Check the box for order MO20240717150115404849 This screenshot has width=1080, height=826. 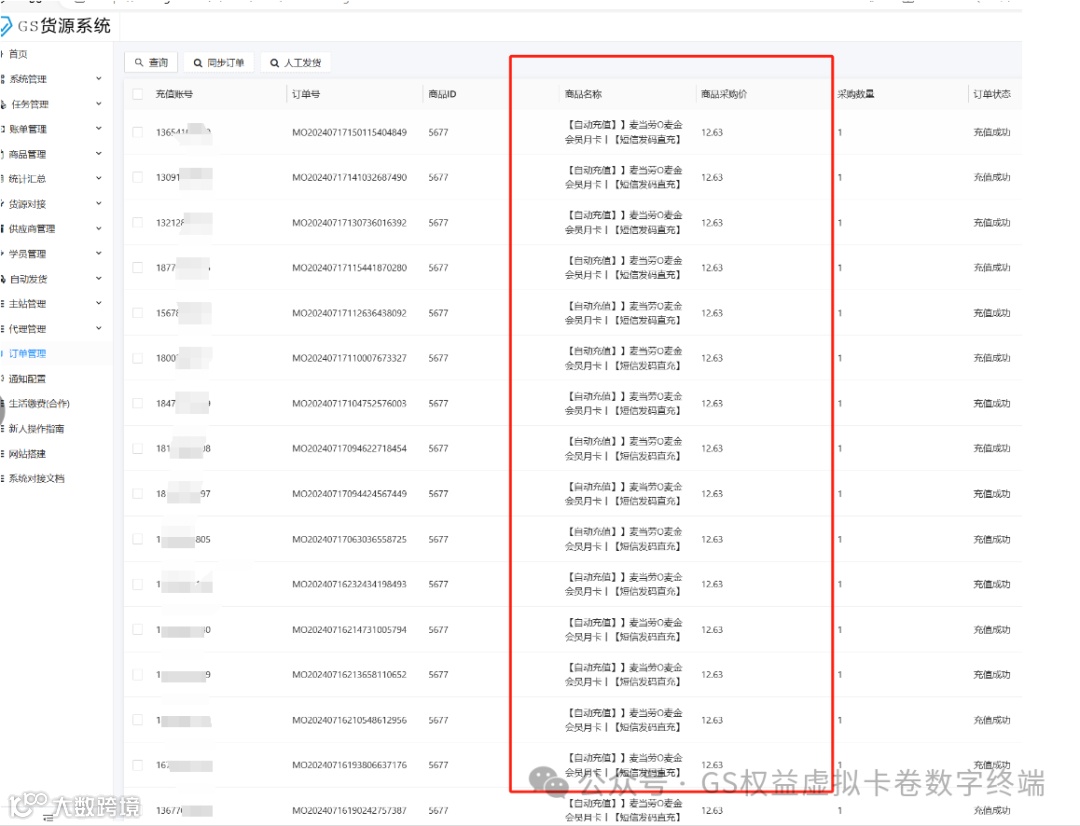(x=138, y=132)
